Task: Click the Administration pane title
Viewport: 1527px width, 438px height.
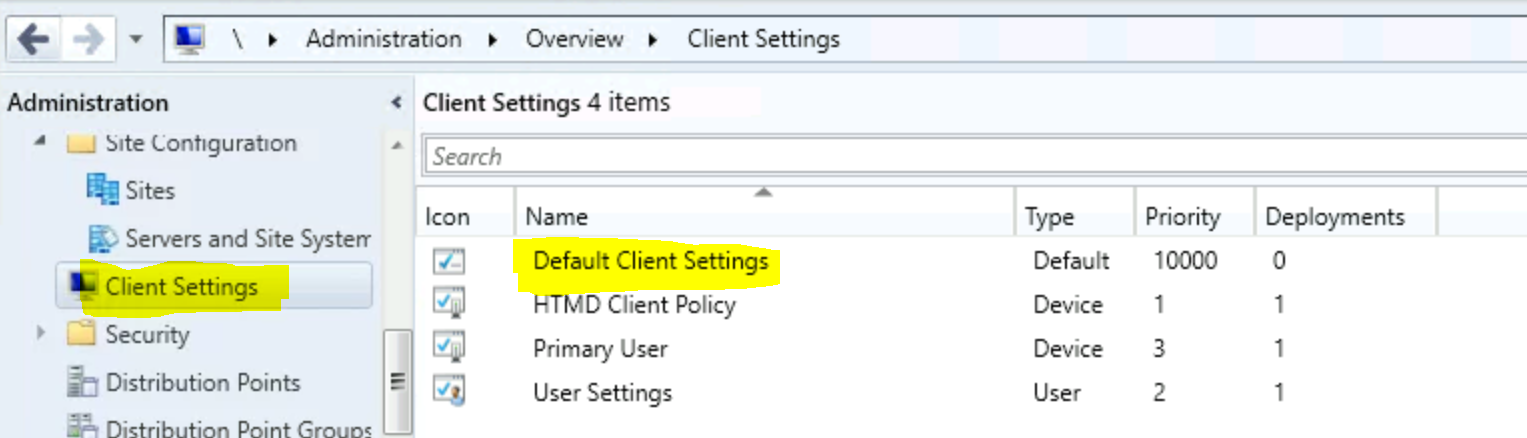Action: point(88,102)
